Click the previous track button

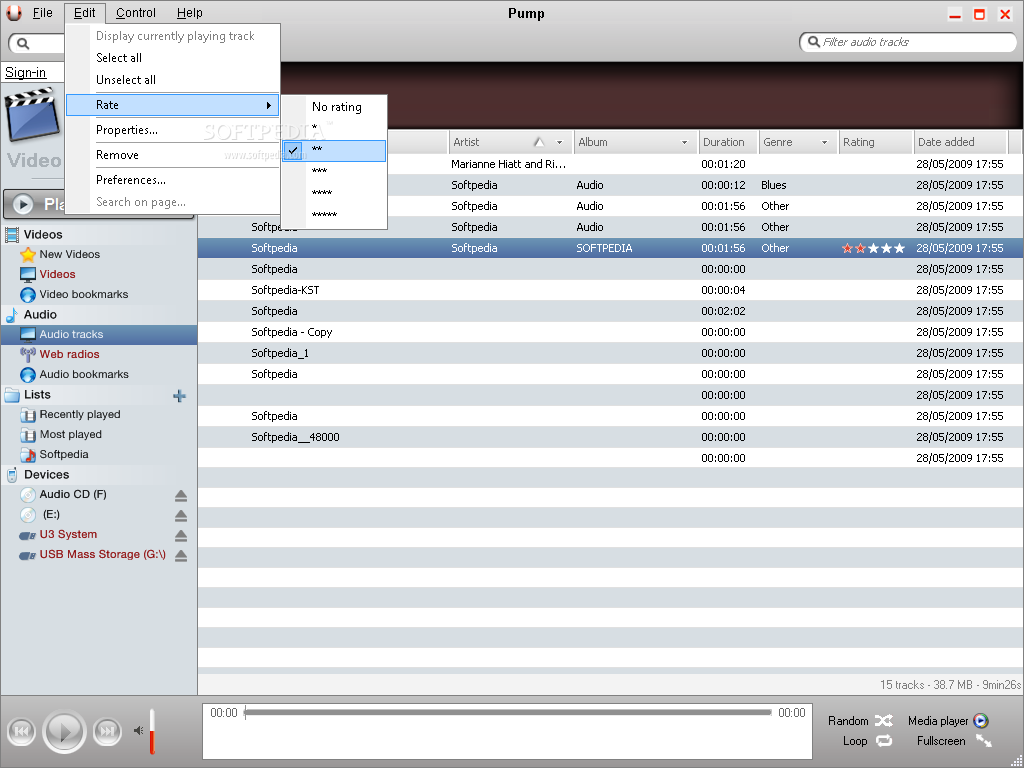[22, 731]
